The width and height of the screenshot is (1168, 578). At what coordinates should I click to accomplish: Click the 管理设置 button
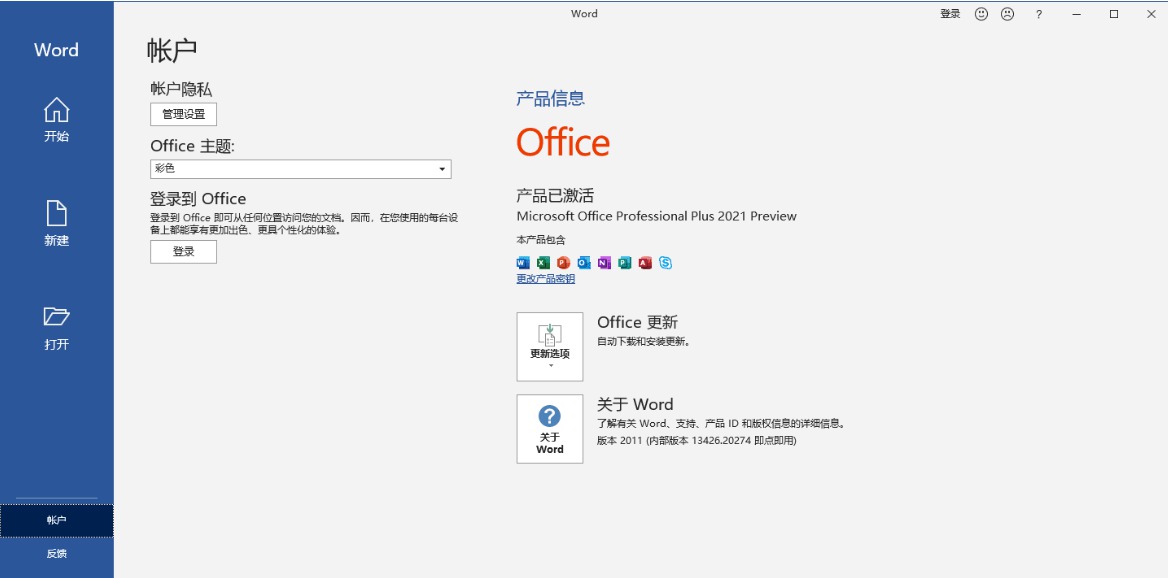click(x=183, y=114)
